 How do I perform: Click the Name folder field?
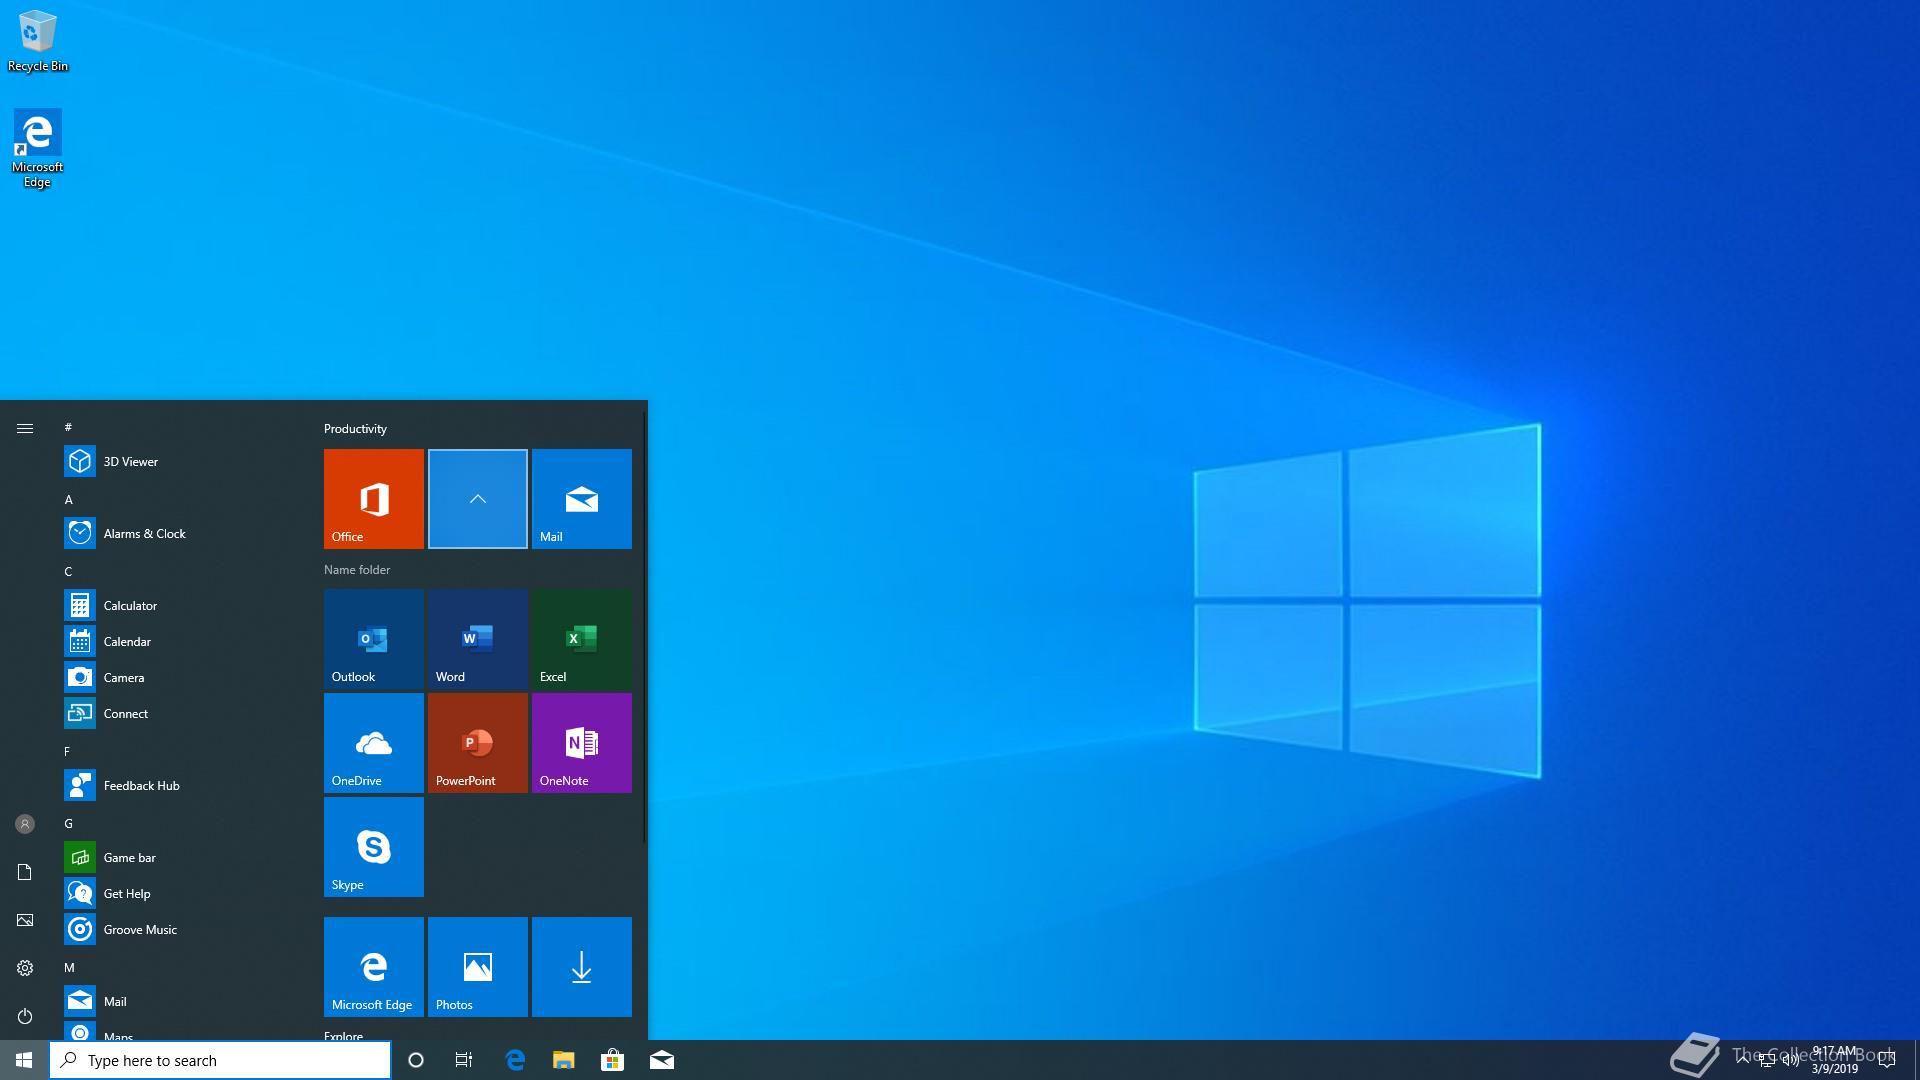pyautogui.click(x=357, y=569)
